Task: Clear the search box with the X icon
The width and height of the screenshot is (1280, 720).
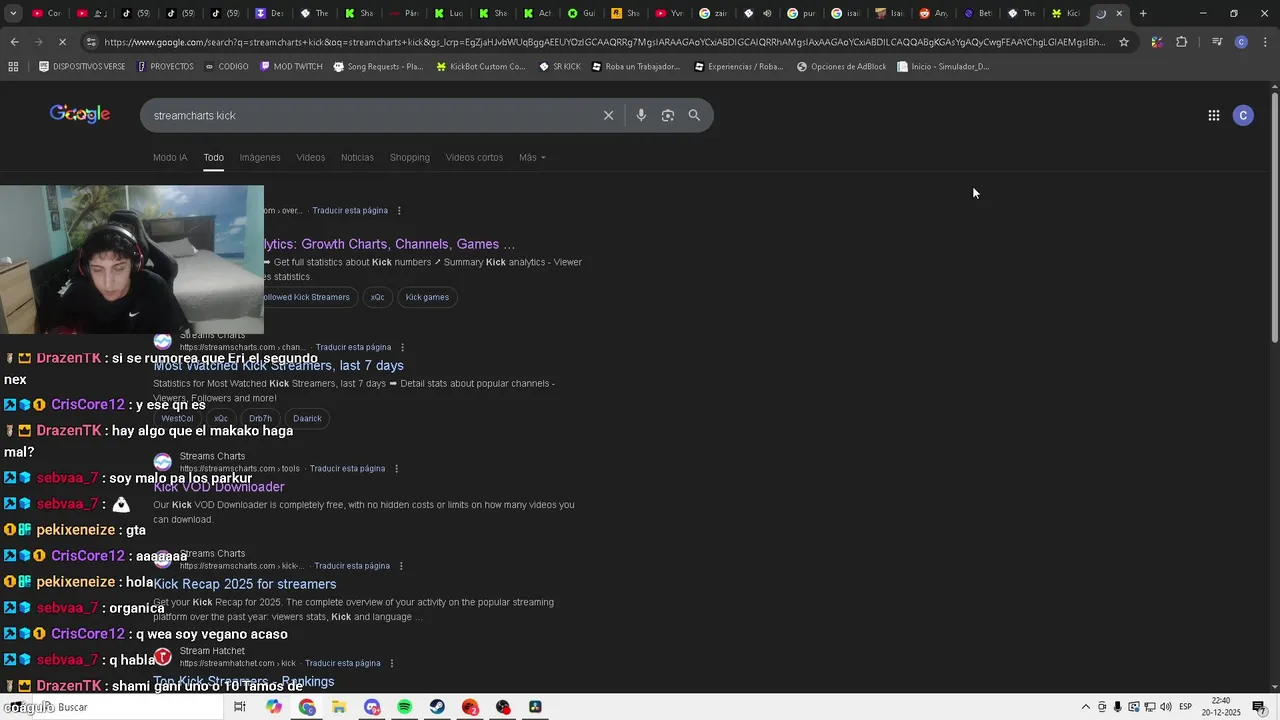Action: (x=608, y=115)
